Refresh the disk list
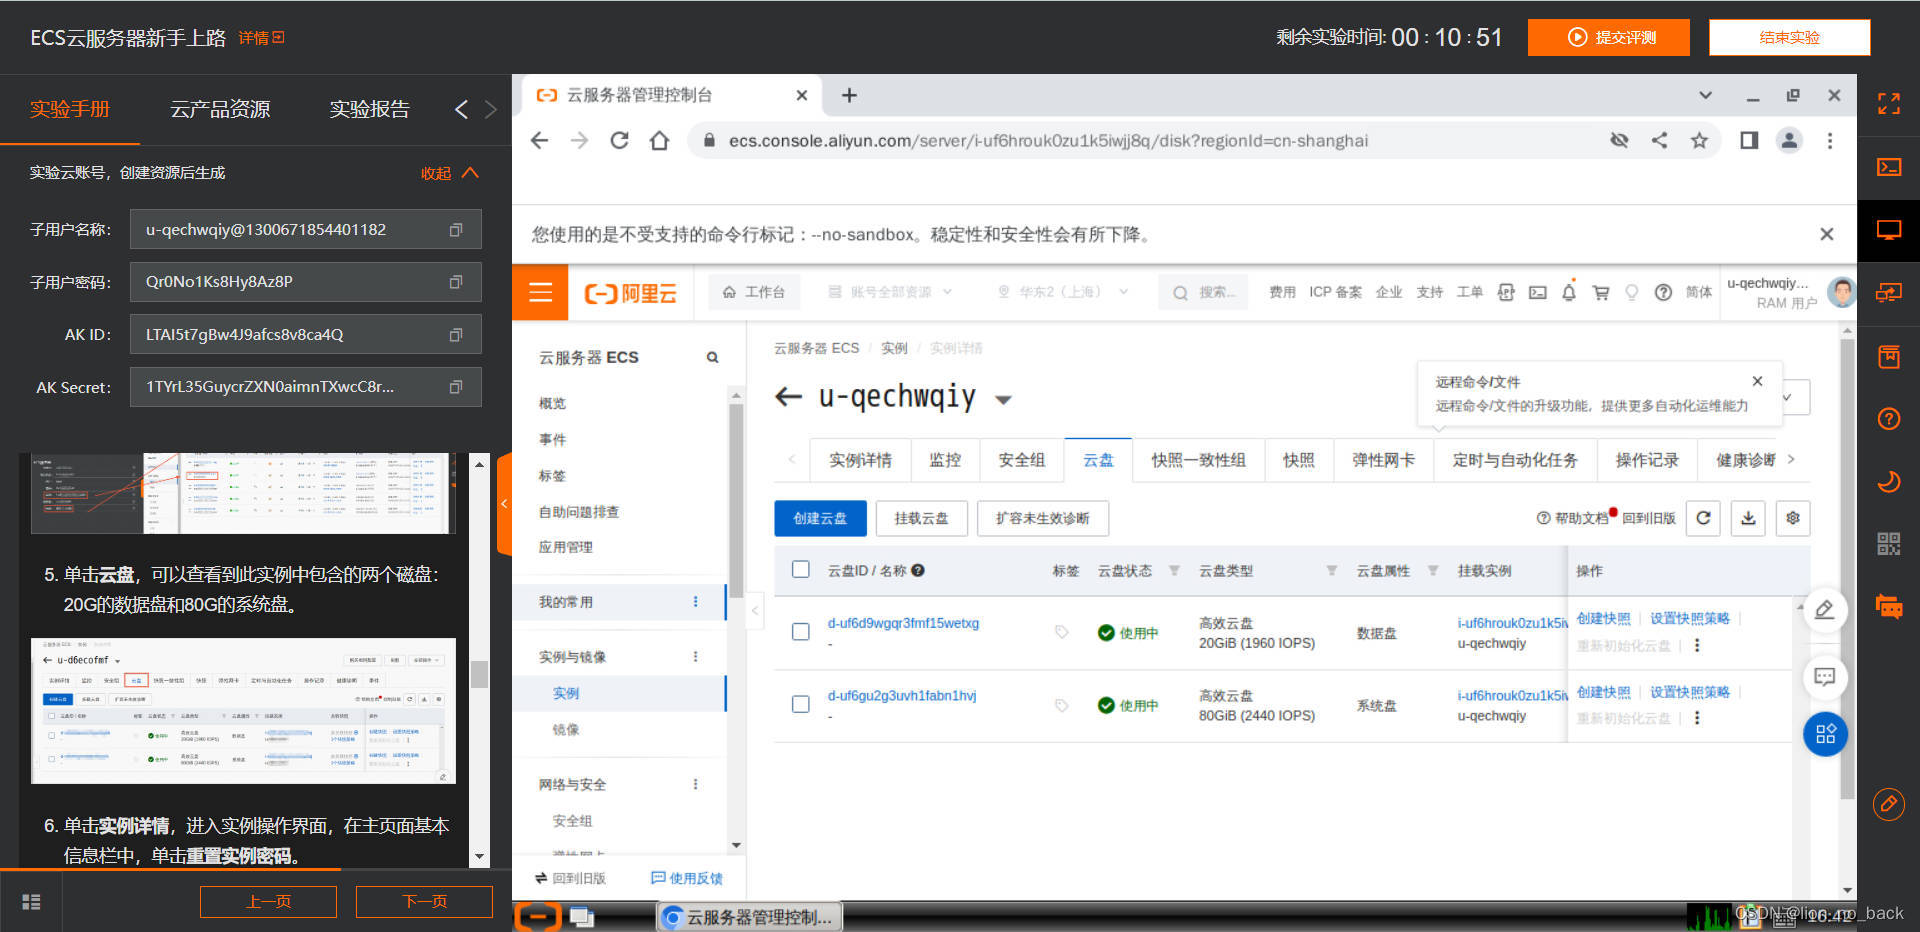The height and width of the screenshot is (932, 1920). [1703, 518]
